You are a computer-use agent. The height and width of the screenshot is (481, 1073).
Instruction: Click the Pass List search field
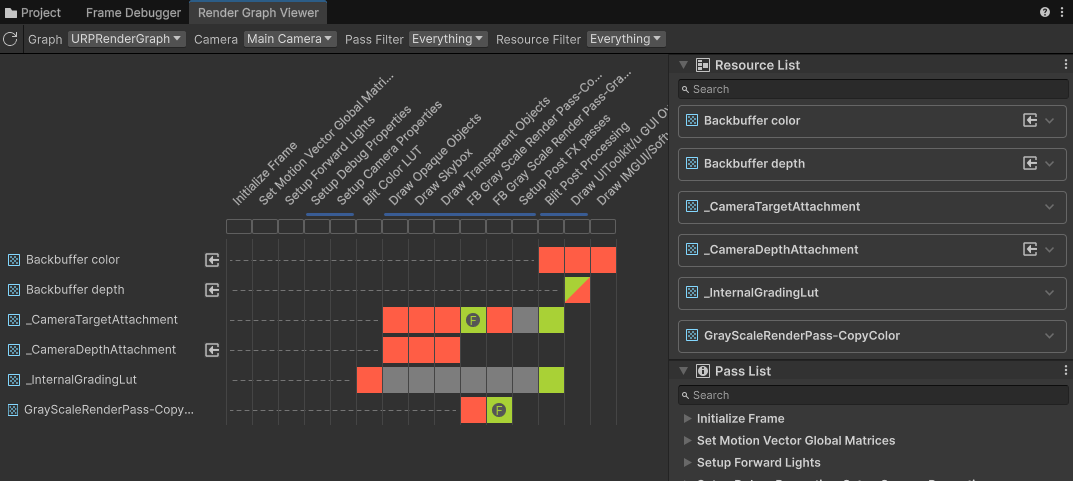[x=872, y=395]
